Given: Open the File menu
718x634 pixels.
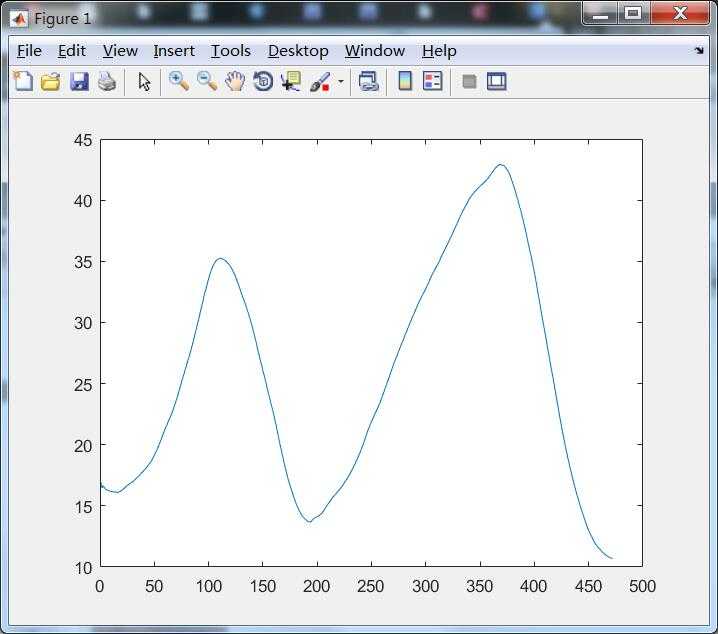Looking at the screenshot, I should click(x=29, y=51).
